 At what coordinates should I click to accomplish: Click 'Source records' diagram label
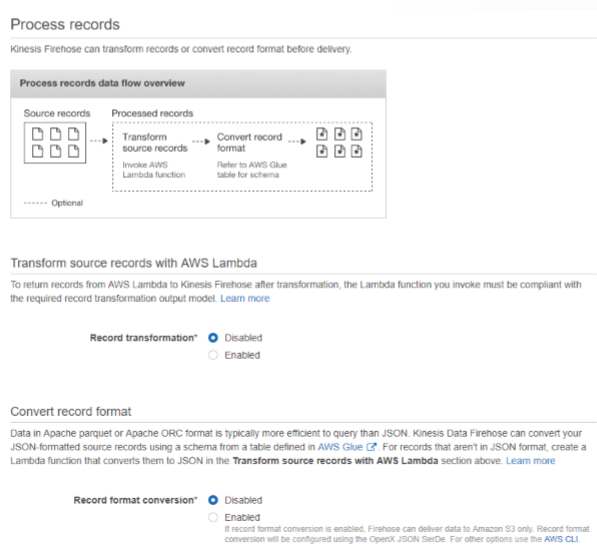pyautogui.click(x=57, y=113)
